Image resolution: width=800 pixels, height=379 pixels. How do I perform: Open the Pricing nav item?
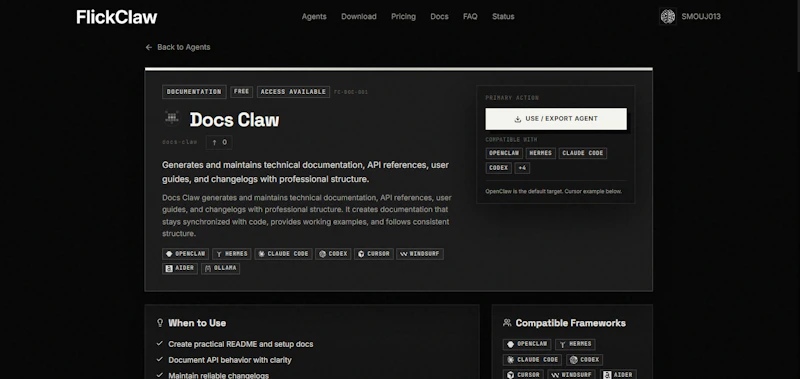point(403,16)
